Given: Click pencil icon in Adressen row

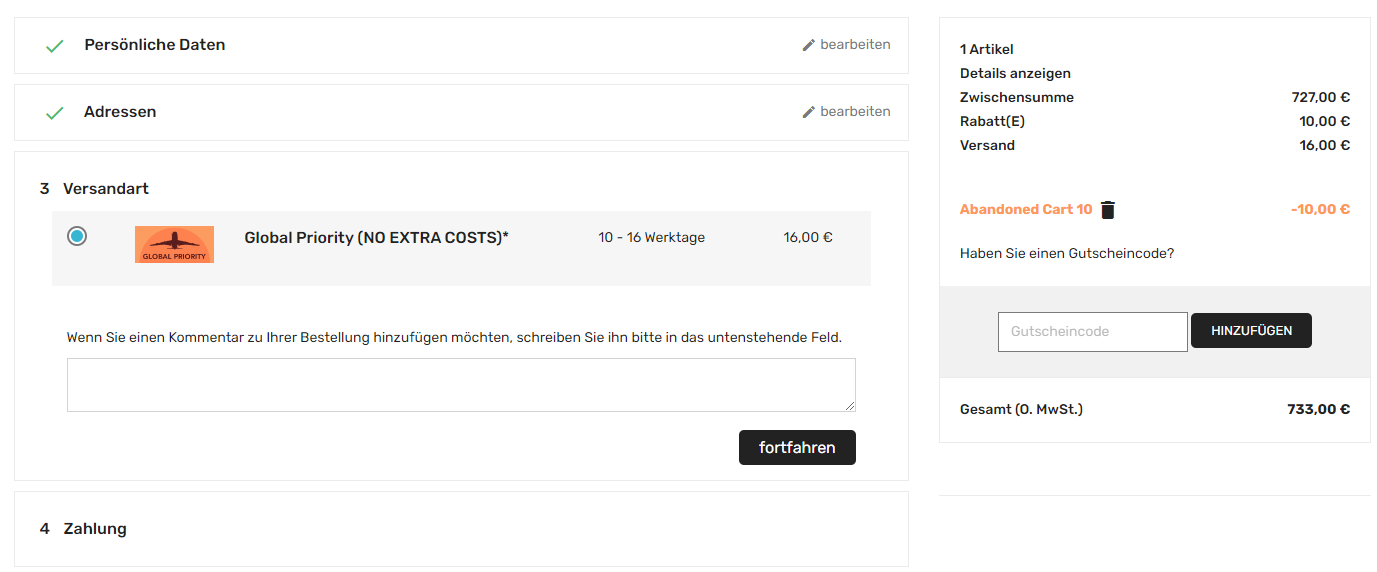Looking at the screenshot, I should (x=809, y=112).
